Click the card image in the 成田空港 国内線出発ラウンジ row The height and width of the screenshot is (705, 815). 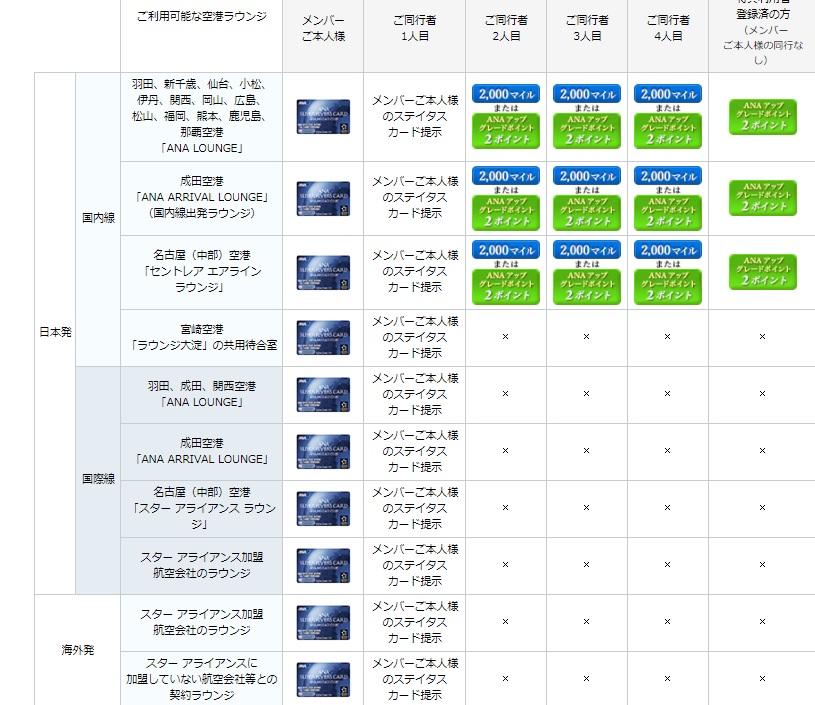(x=323, y=198)
